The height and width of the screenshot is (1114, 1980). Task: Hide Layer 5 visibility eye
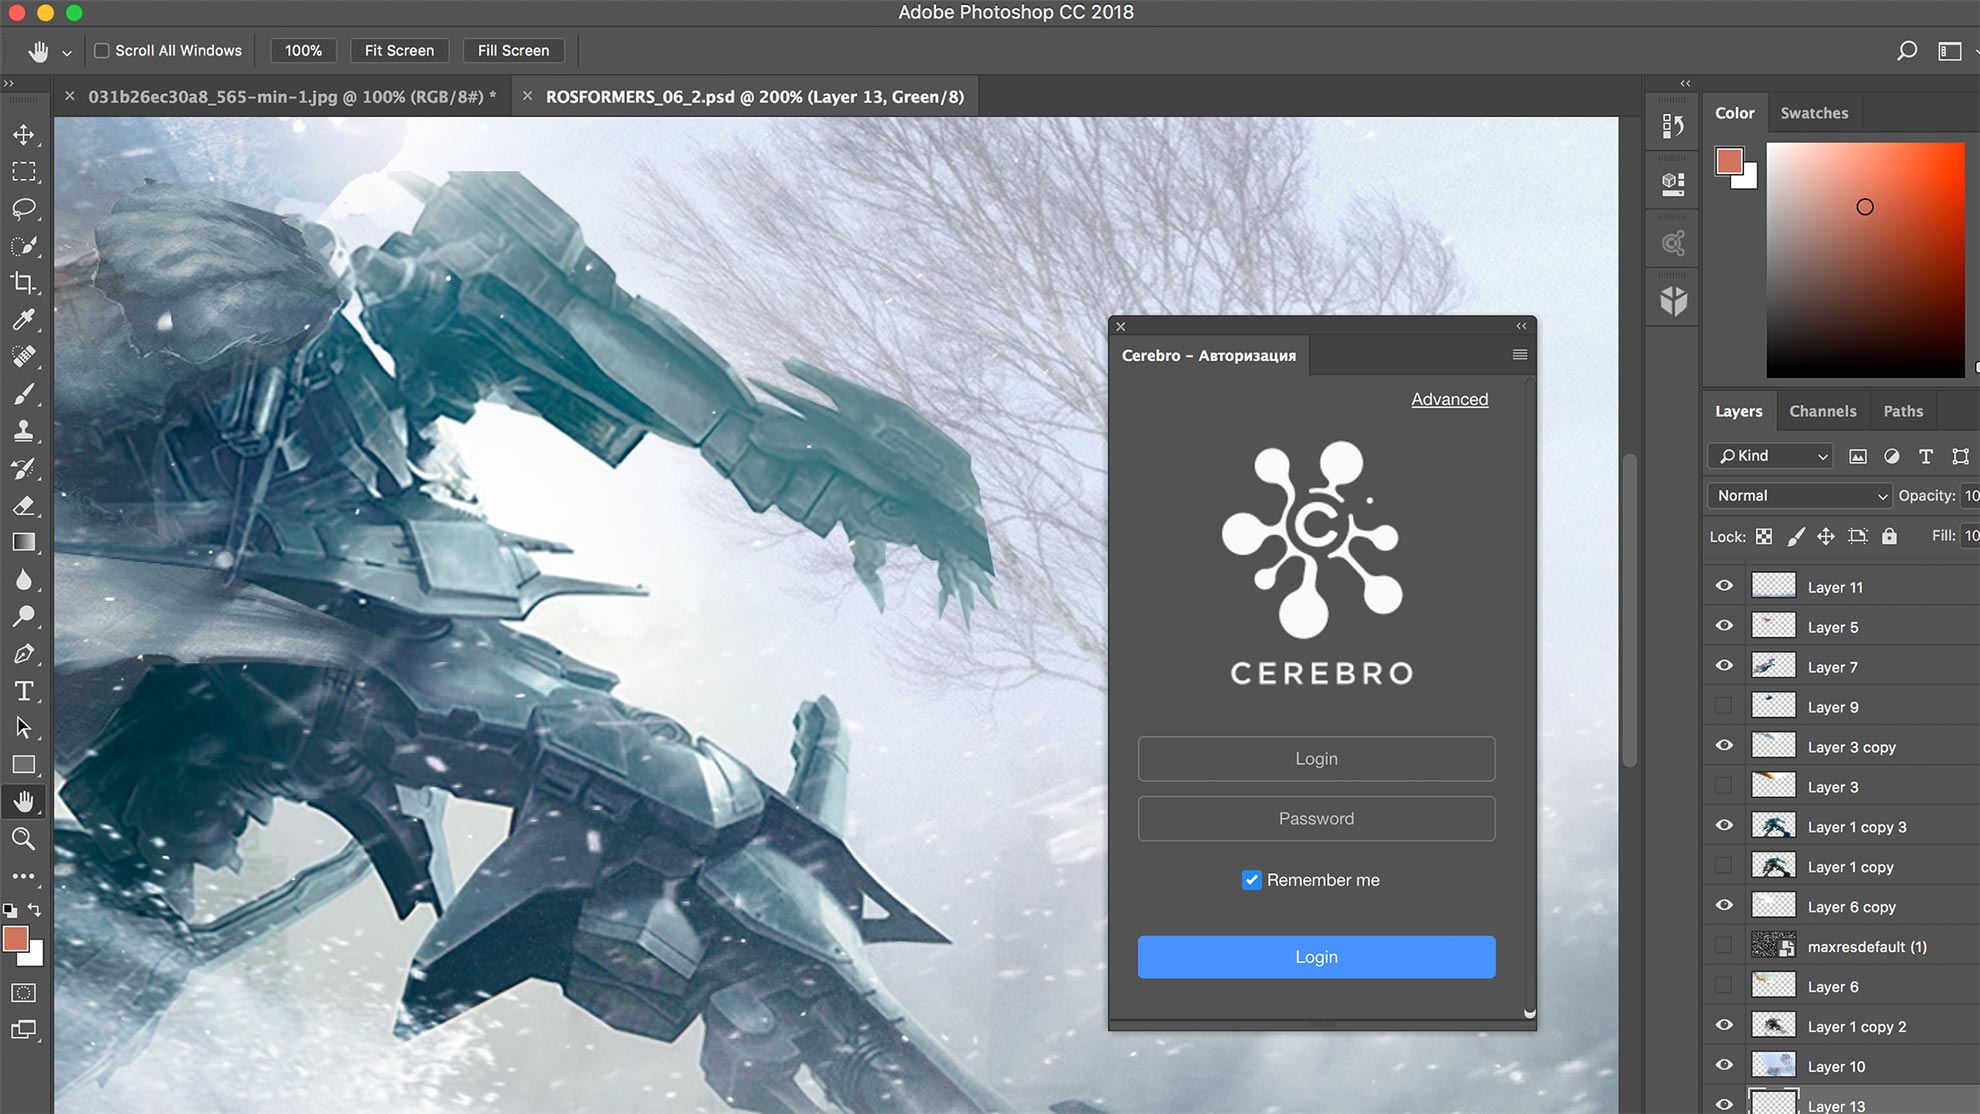[x=1724, y=626]
